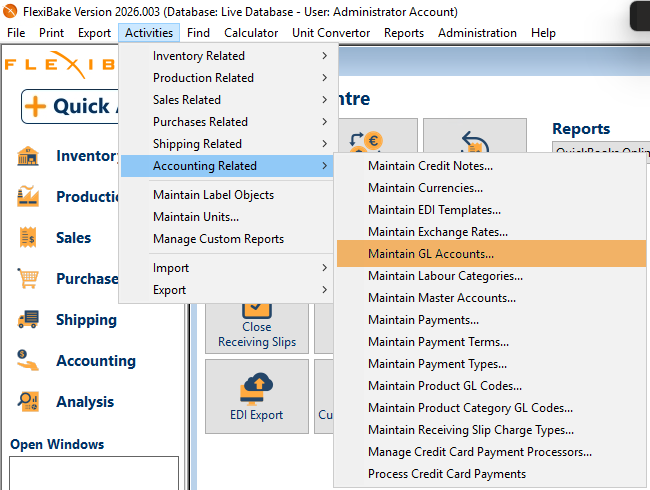Click the Quick Add button
This screenshot has height=490, width=650.
pos(70,106)
